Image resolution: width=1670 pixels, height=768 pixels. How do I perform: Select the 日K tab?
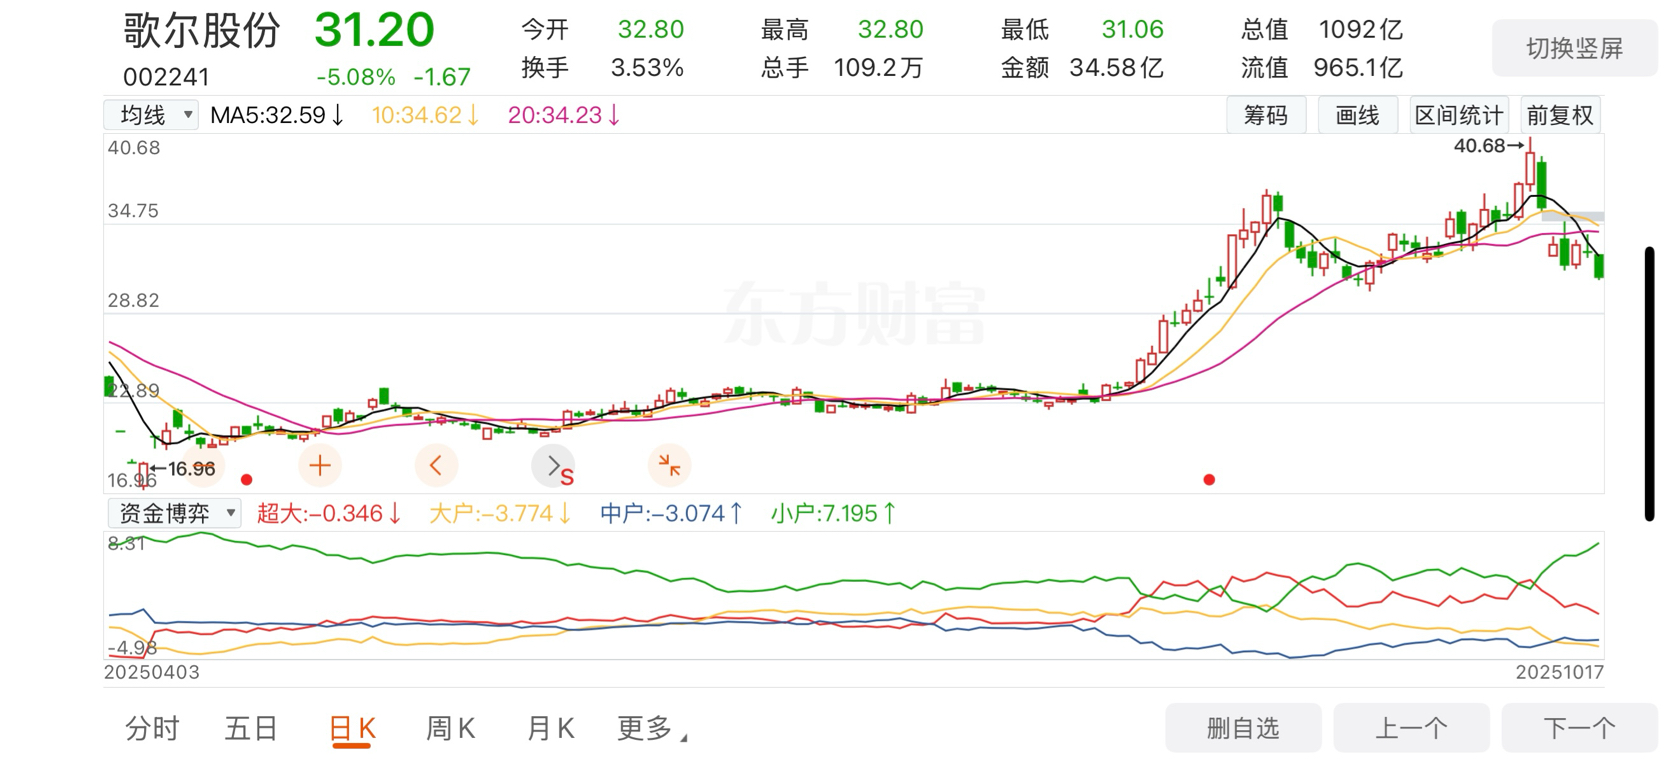(x=352, y=729)
